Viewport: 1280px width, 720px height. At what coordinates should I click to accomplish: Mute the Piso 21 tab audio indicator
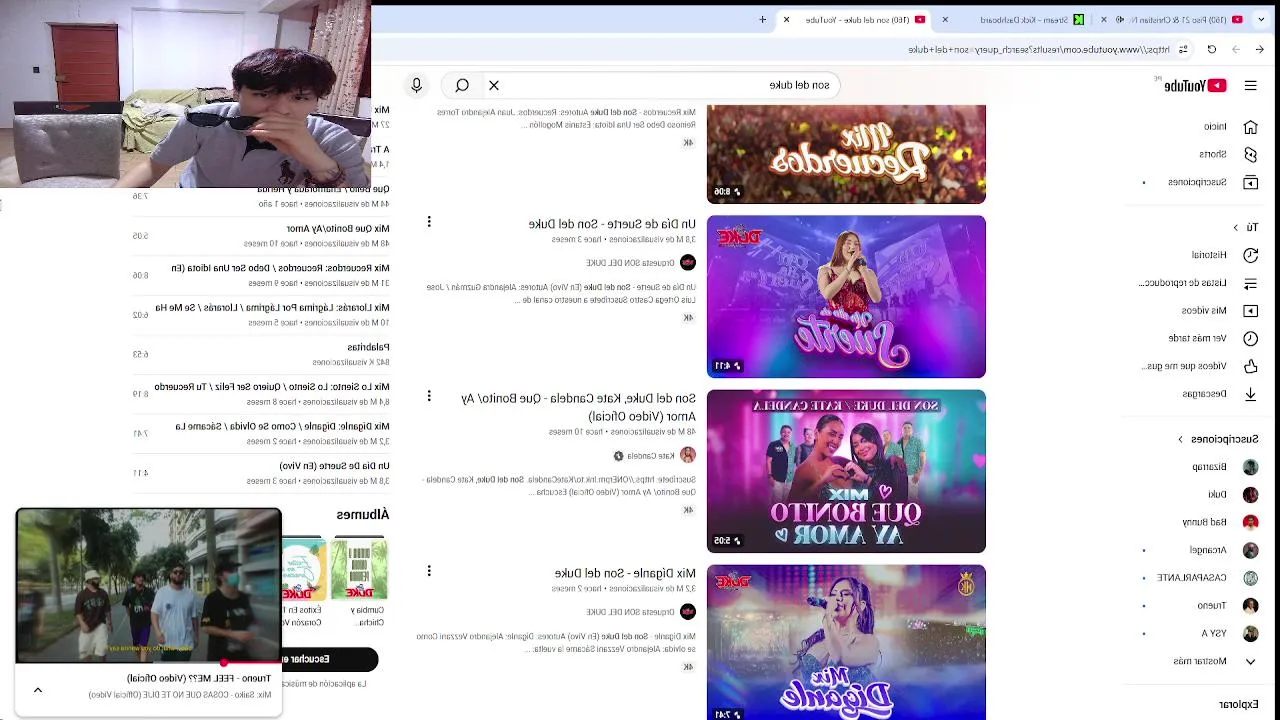(x=1120, y=19)
